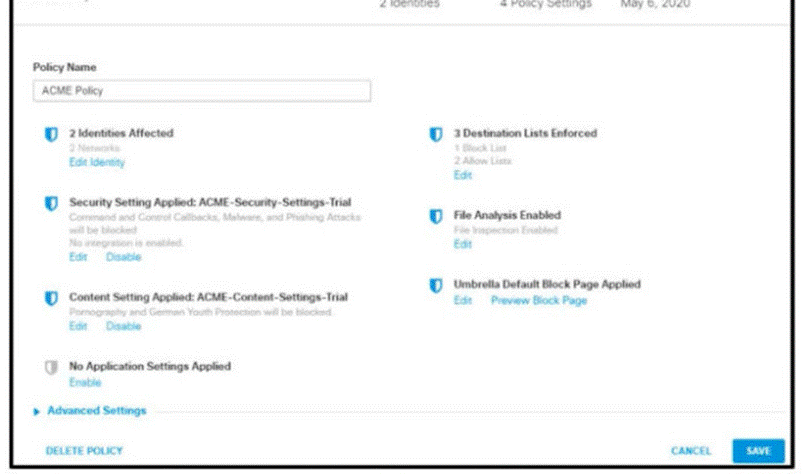Image resolution: width=804 pixels, height=474 pixels.
Task: Click the shield icon beside Security Setting Applied
Action: pos(51,204)
